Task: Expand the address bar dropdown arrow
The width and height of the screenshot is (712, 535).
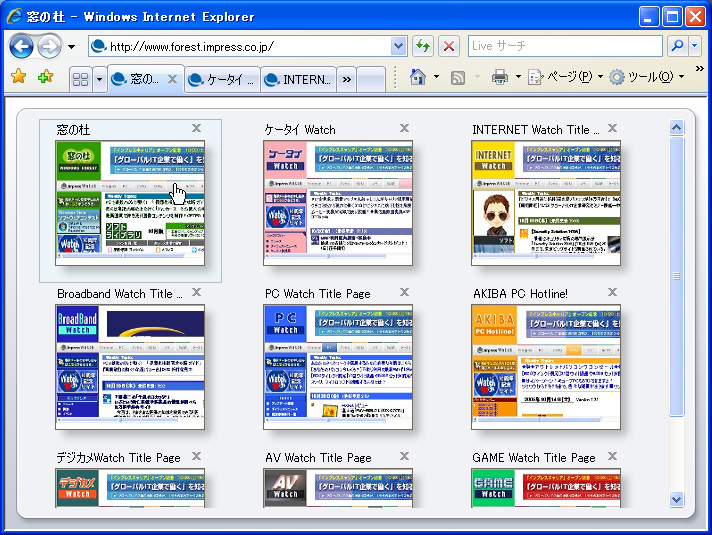Action: point(398,46)
